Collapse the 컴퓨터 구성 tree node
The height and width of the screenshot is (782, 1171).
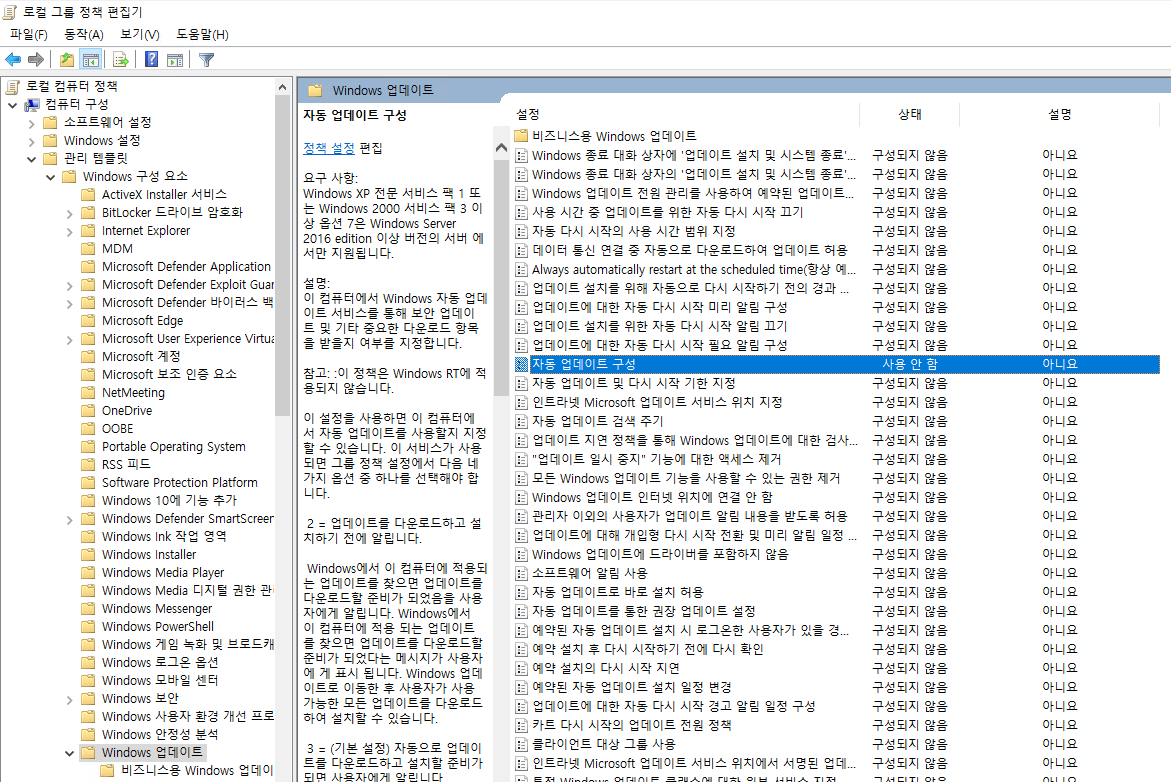coord(13,105)
